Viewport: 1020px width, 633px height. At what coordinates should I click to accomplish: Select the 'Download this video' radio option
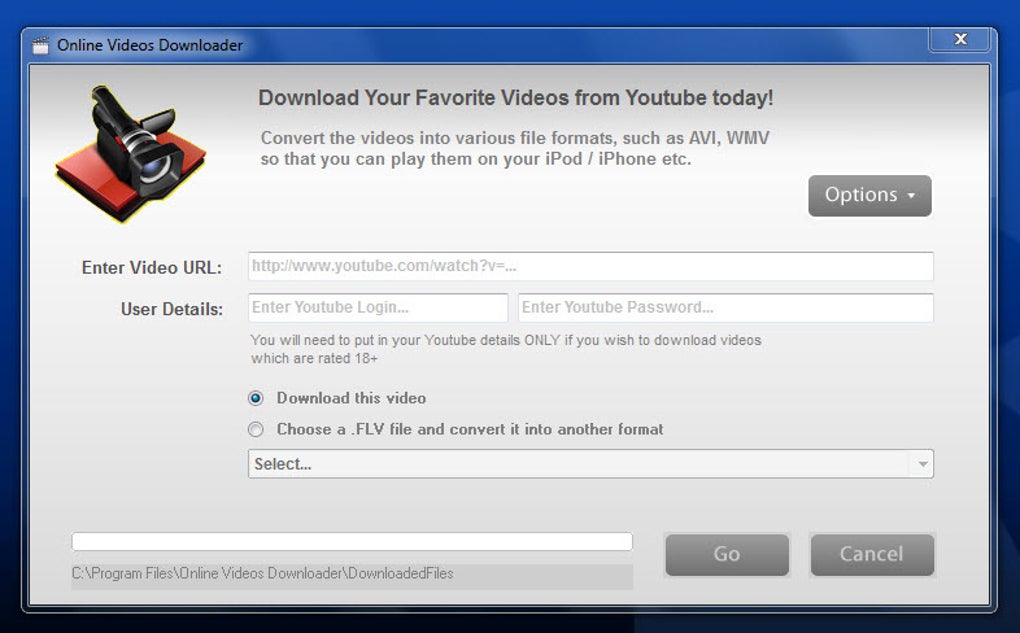[x=256, y=398]
